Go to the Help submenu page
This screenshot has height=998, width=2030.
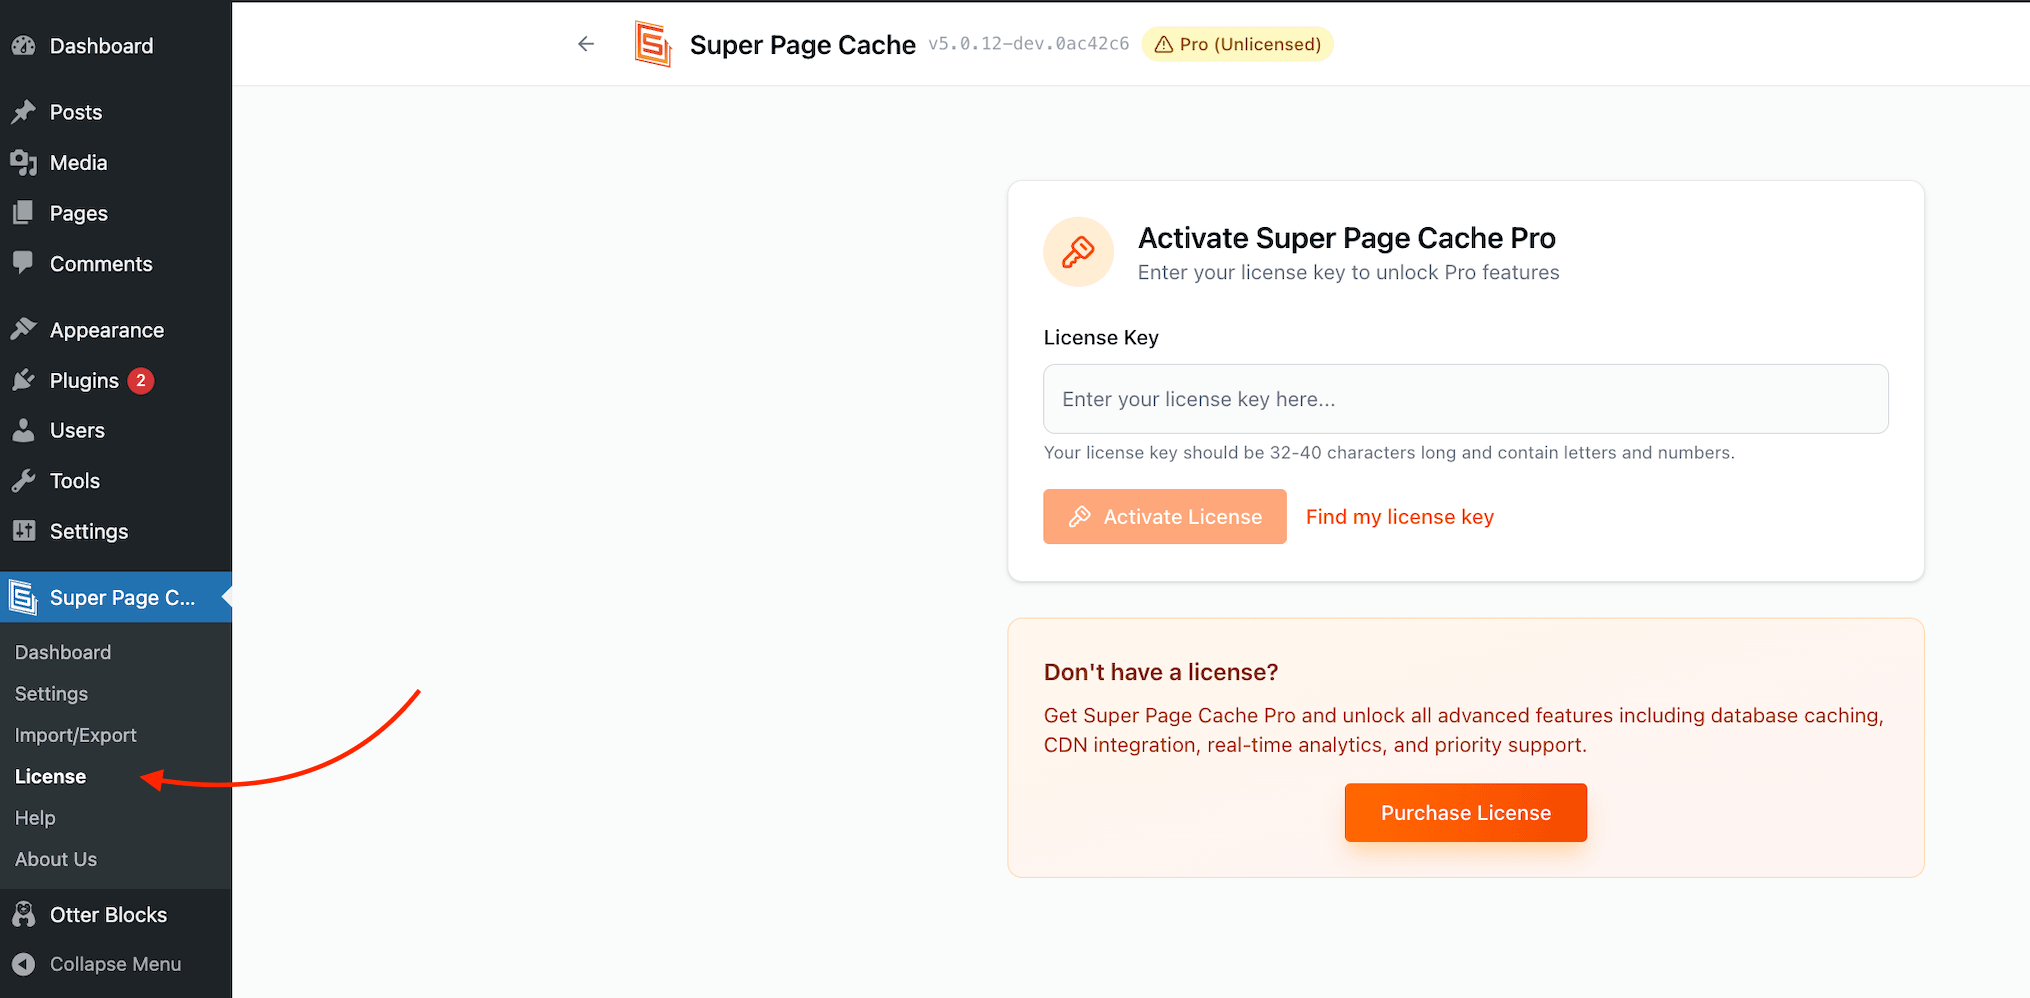(35, 818)
